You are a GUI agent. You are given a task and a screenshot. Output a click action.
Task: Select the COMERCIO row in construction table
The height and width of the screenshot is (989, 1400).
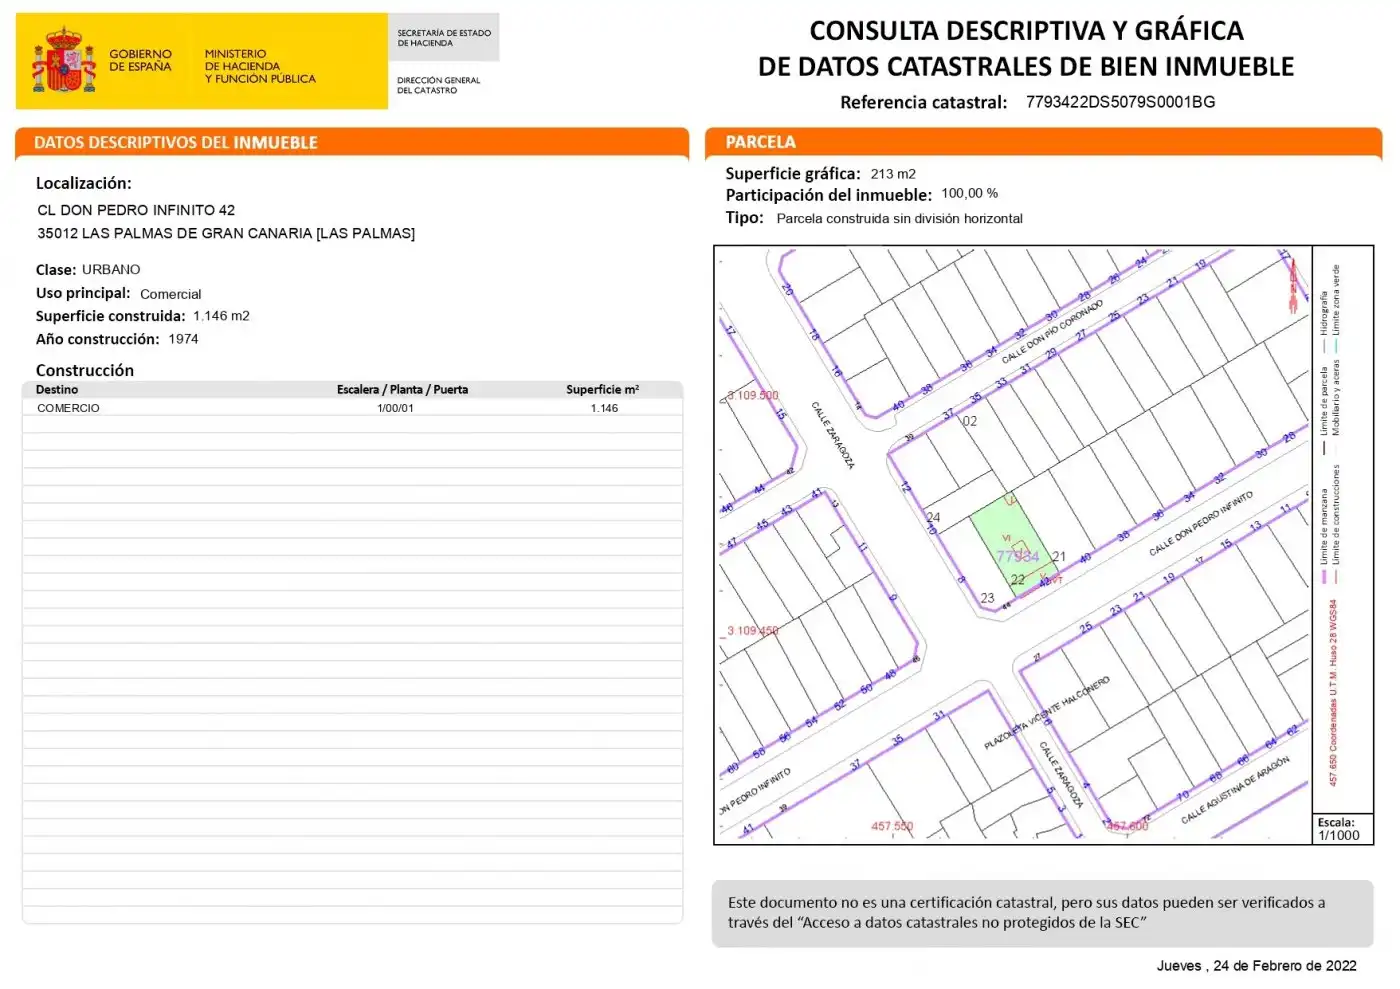click(352, 408)
